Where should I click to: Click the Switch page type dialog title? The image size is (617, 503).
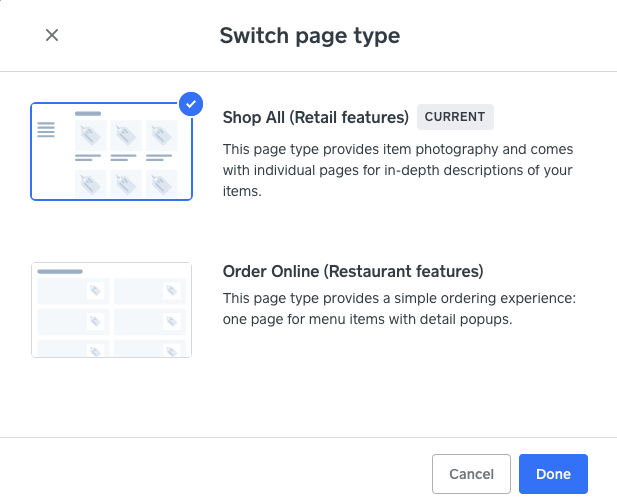pos(309,36)
